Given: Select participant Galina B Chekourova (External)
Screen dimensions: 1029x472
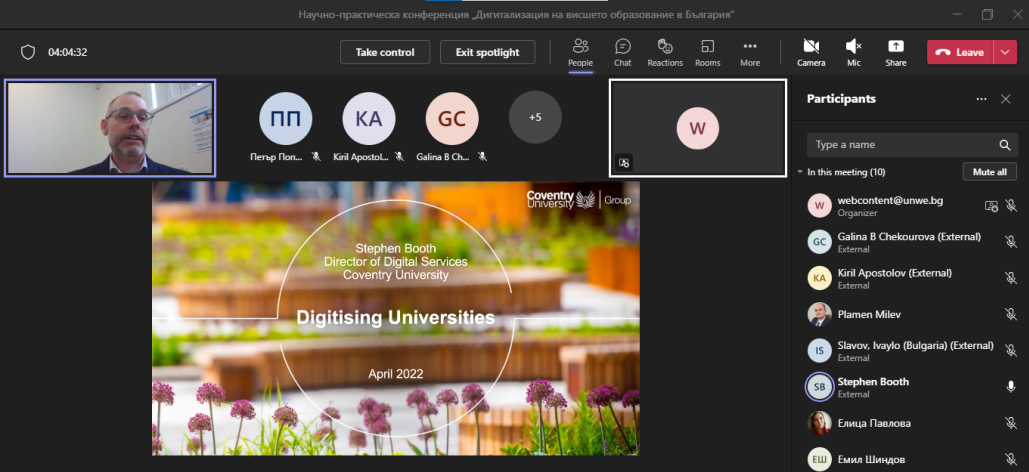Looking at the screenshot, I should click(910, 242).
